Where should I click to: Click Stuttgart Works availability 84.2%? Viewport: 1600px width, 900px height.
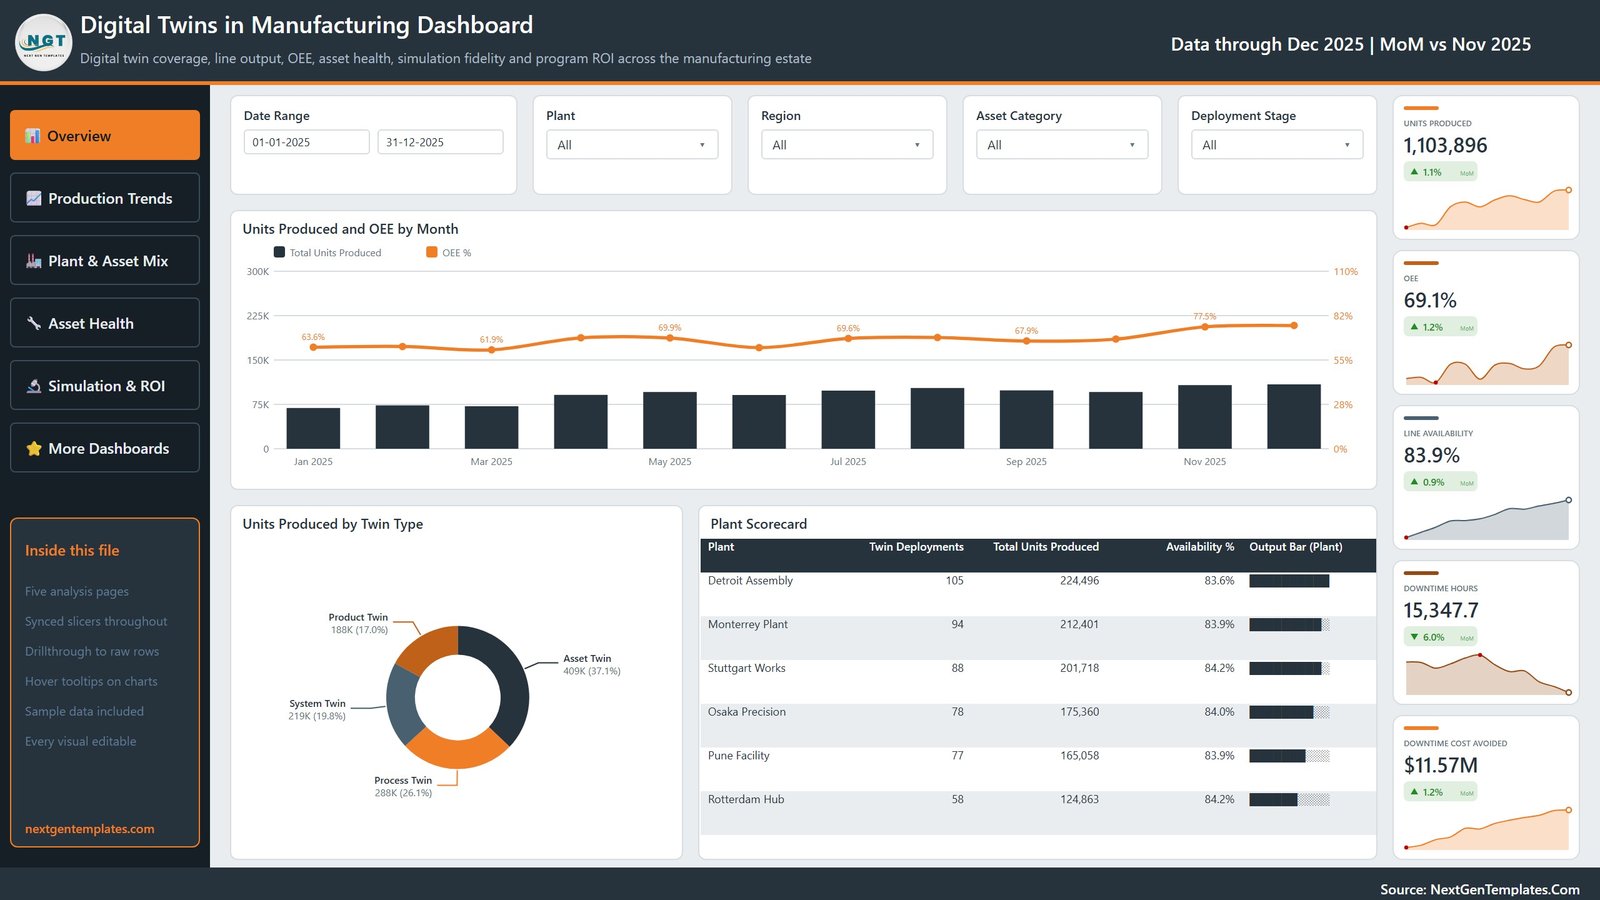1219,668
